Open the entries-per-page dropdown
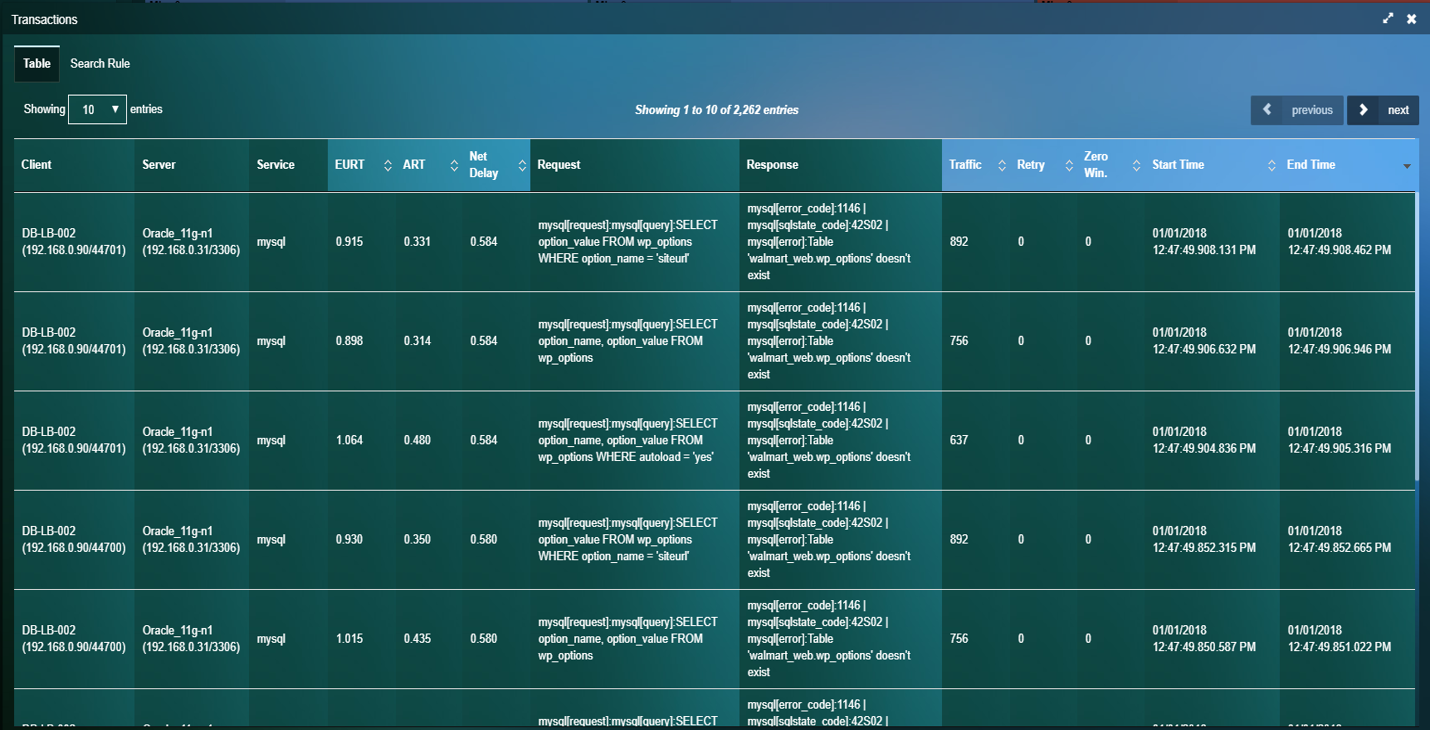The height and width of the screenshot is (730, 1430). point(97,110)
